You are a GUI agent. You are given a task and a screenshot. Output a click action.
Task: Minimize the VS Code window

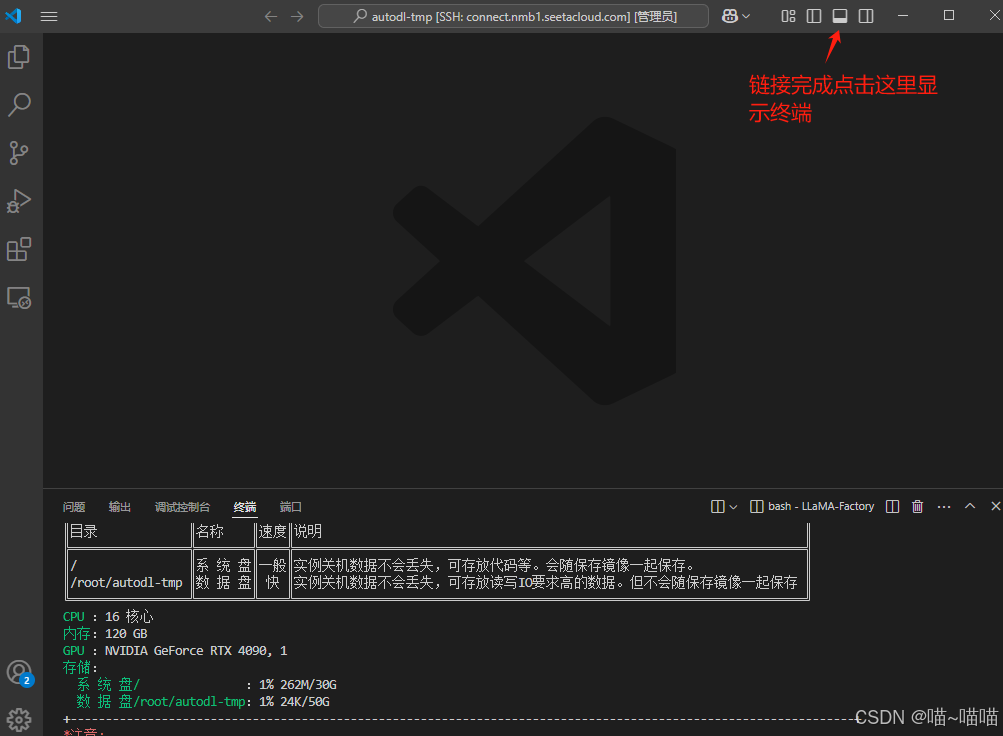click(x=903, y=15)
